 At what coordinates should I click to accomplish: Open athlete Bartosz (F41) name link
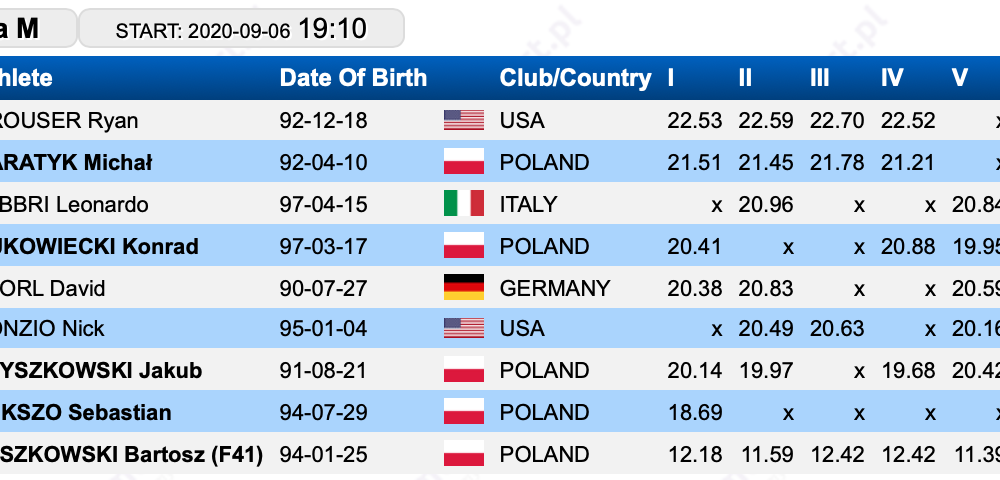tap(131, 455)
